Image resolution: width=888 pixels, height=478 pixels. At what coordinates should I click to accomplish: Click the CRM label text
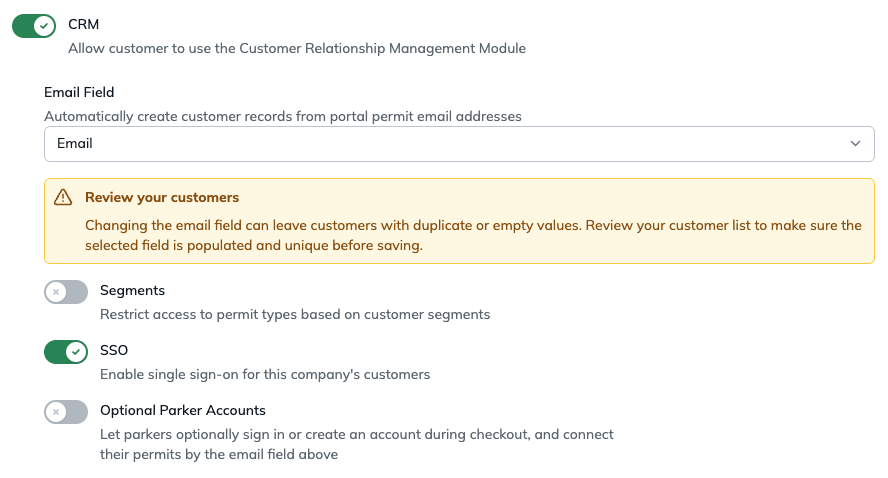click(83, 24)
